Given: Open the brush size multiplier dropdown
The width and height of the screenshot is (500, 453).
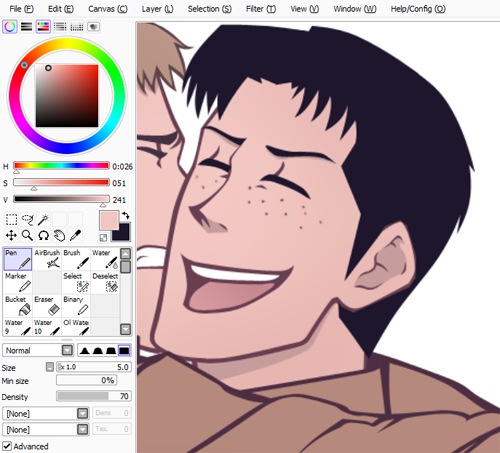Looking at the screenshot, I should coord(50,367).
